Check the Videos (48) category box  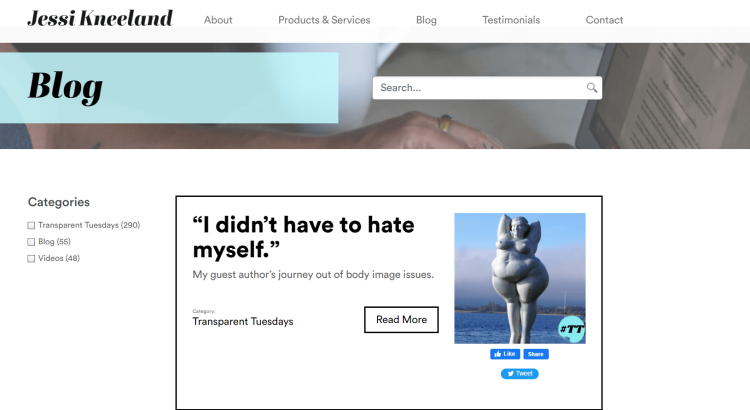[x=31, y=259]
